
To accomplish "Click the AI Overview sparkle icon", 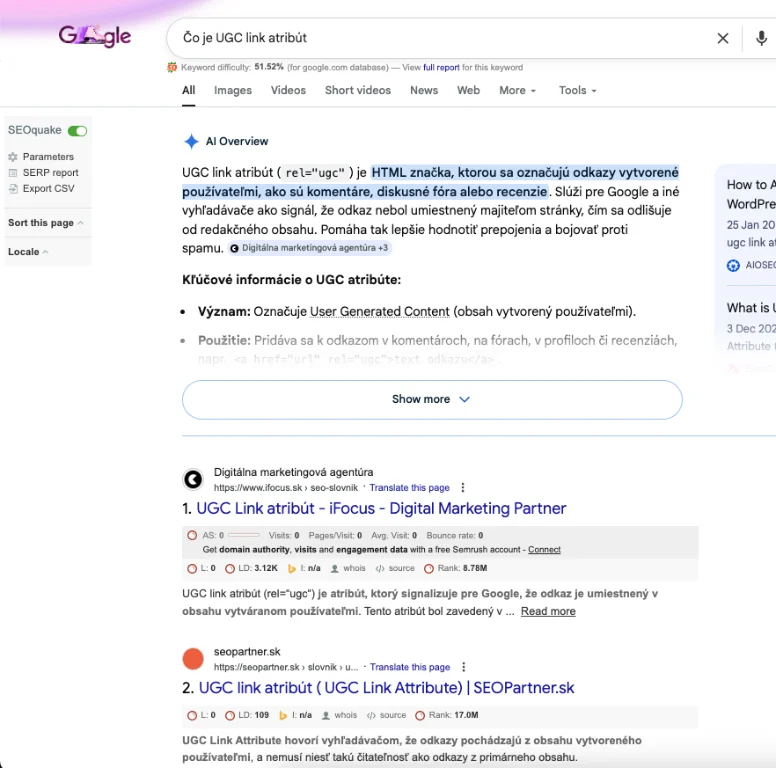I will [x=191, y=141].
